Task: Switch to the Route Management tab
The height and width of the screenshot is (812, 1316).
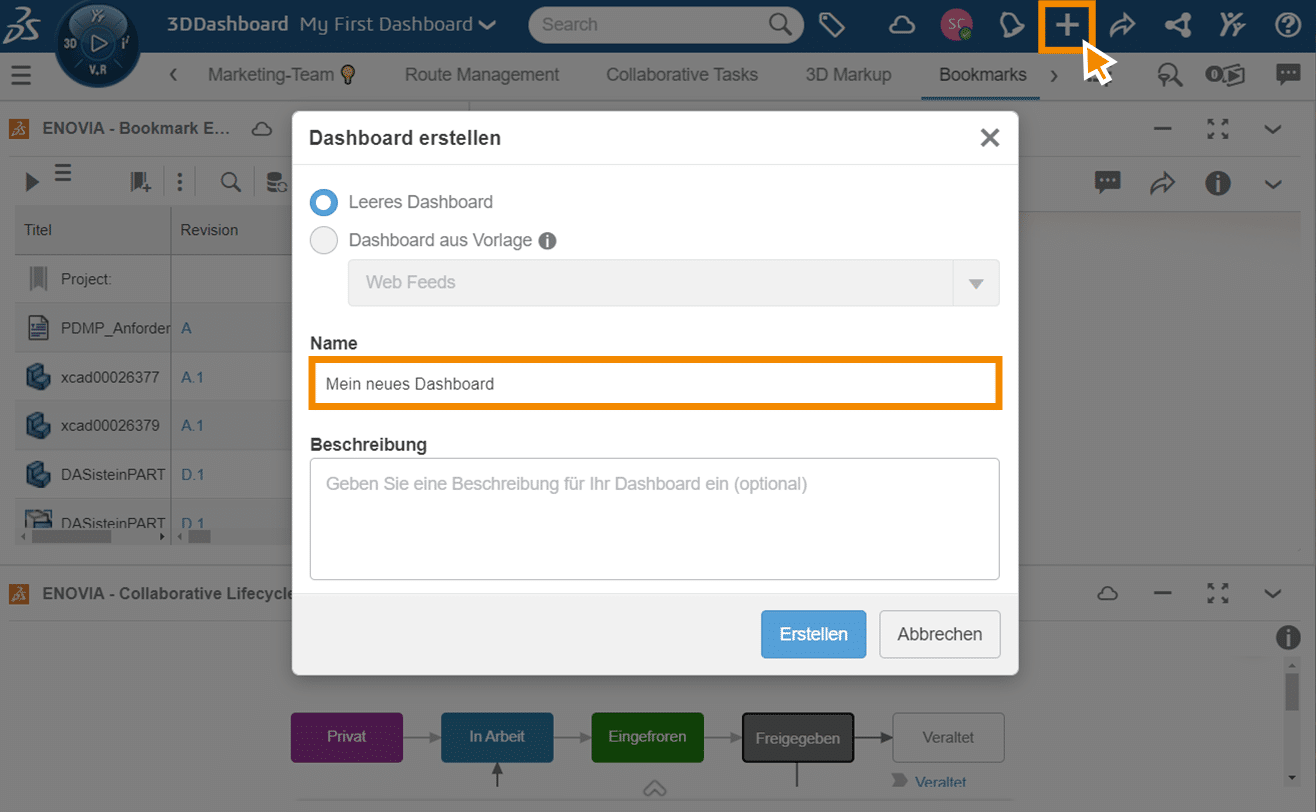Action: [x=482, y=75]
